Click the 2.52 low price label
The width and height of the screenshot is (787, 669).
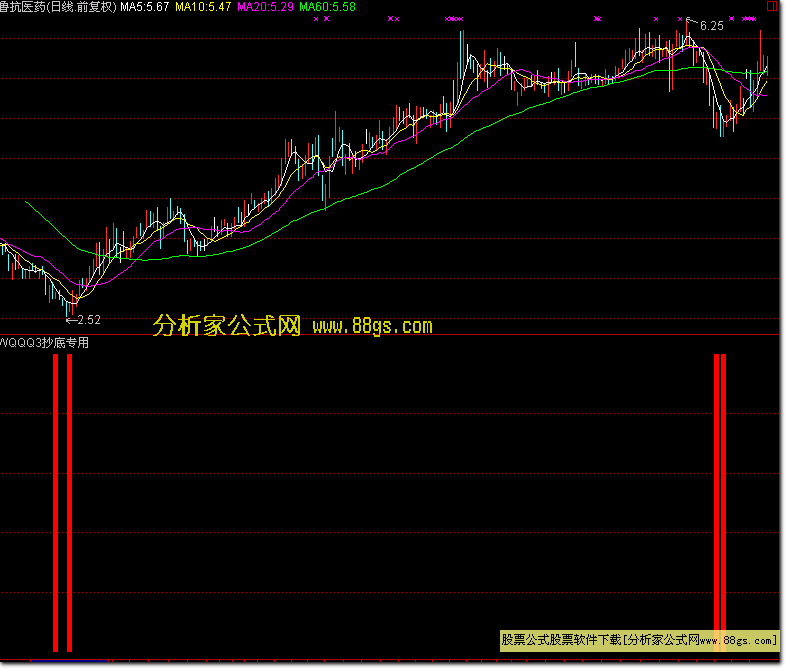click(89, 320)
